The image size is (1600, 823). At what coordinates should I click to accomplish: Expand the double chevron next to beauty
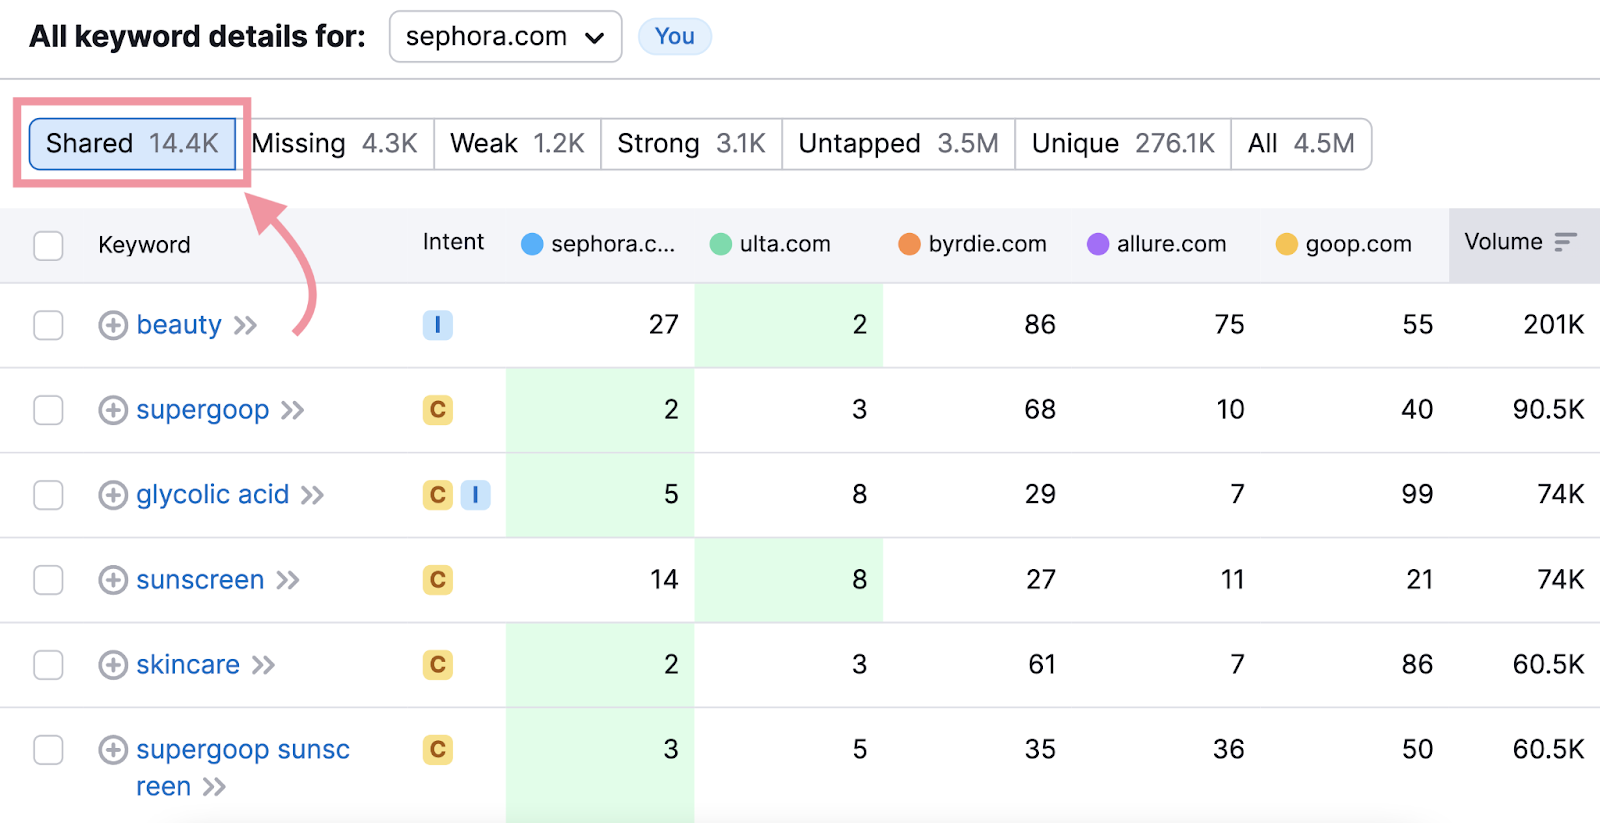(246, 325)
